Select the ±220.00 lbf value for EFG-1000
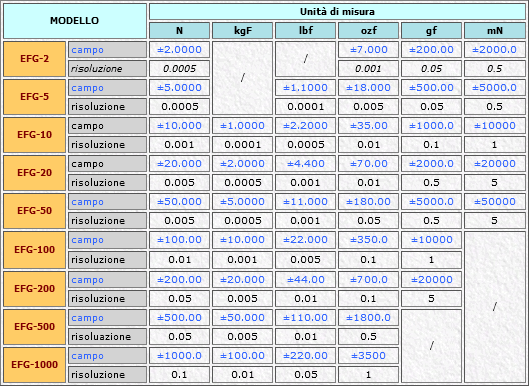Image resolution: width=529 pixels, height=386 pixels. click(306, 356)
